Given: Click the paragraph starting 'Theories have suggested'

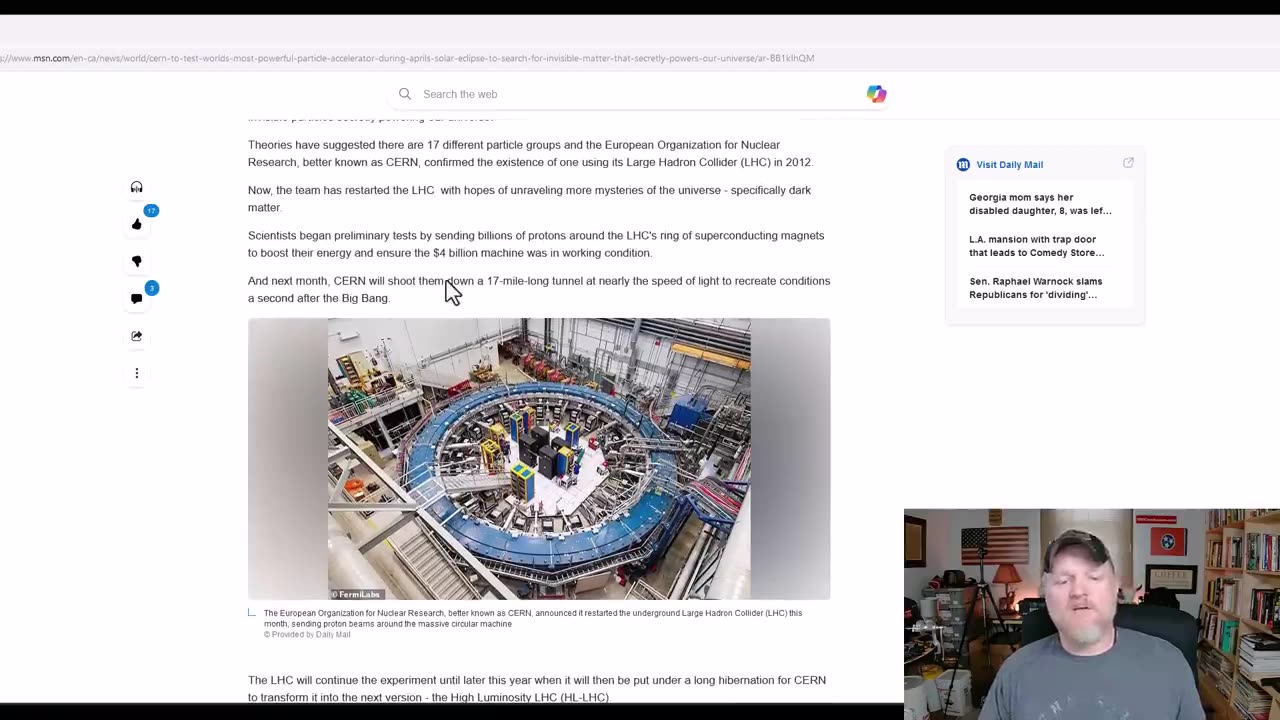Looking at the screenshot, I should (531, 153).
